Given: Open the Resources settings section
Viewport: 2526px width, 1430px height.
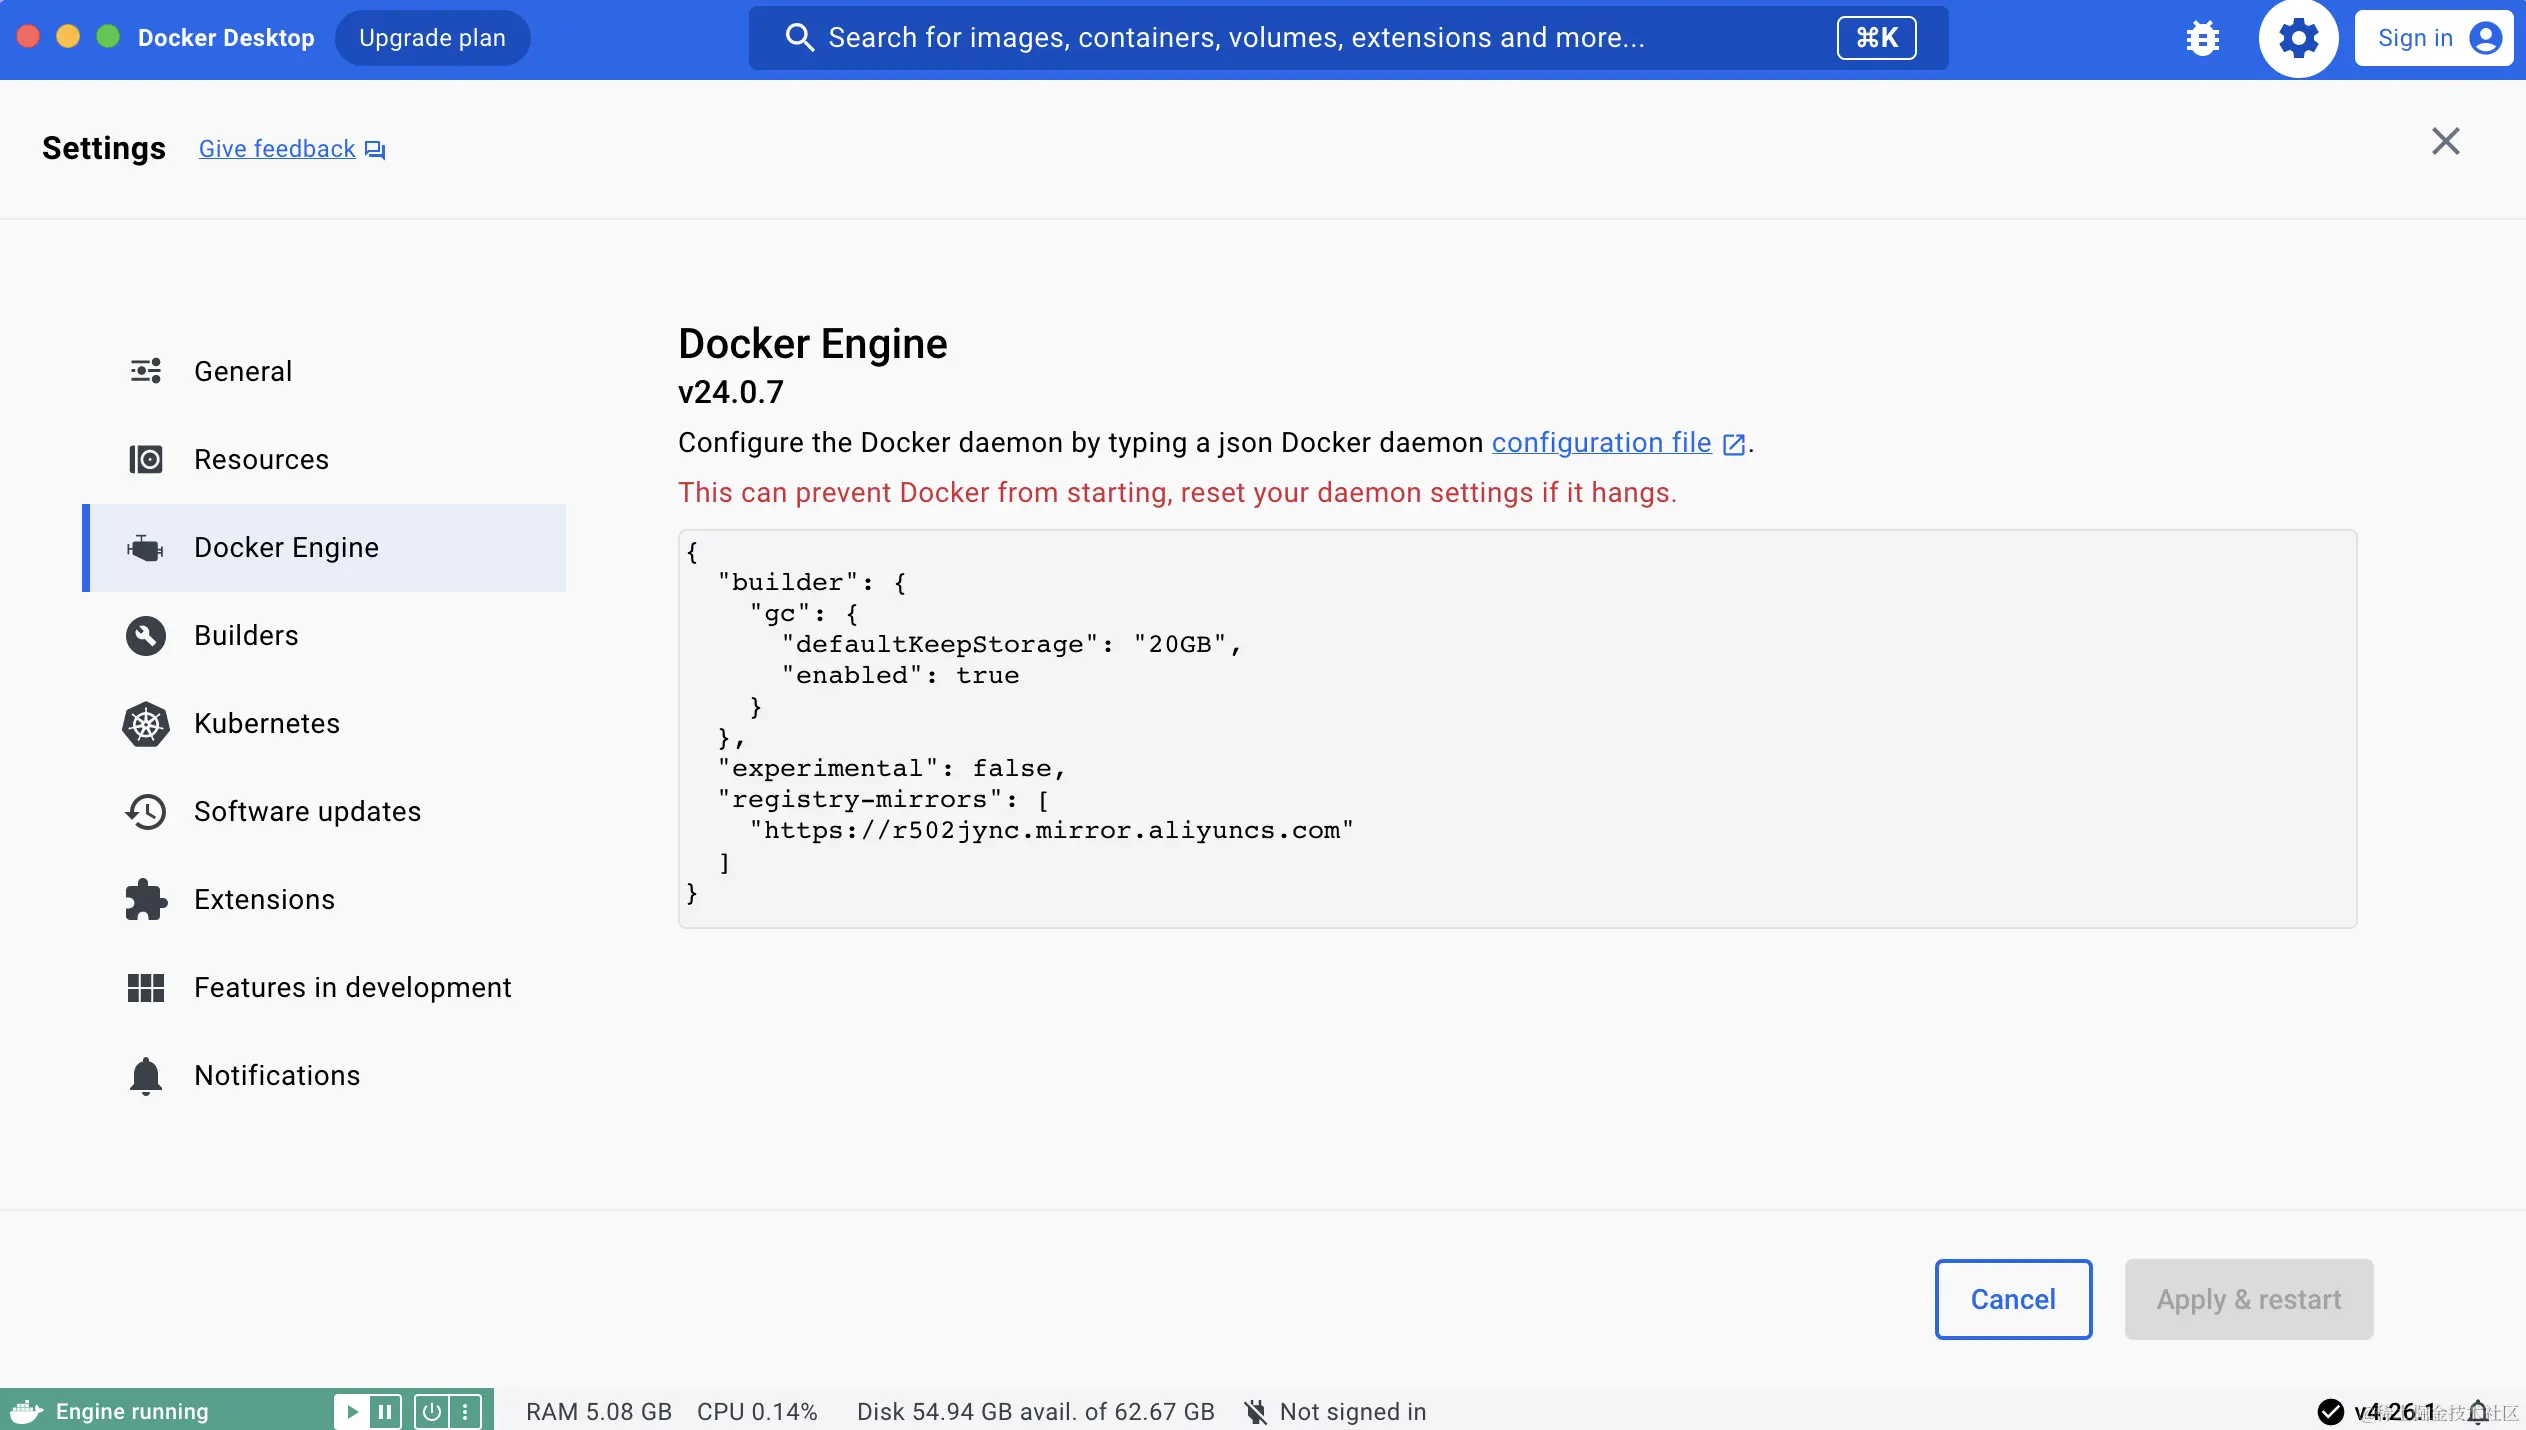Looking at the screenshot, I should coord(261,459).
